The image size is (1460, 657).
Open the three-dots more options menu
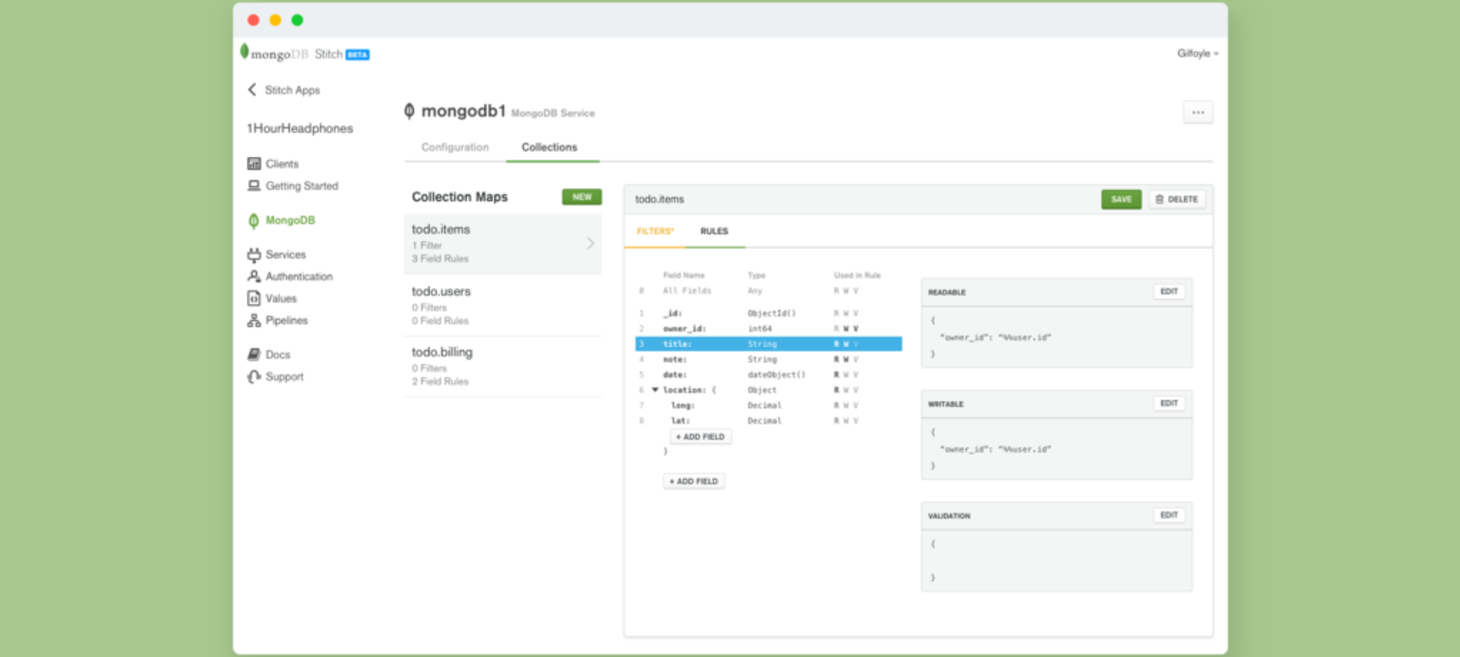[1198, 113]
